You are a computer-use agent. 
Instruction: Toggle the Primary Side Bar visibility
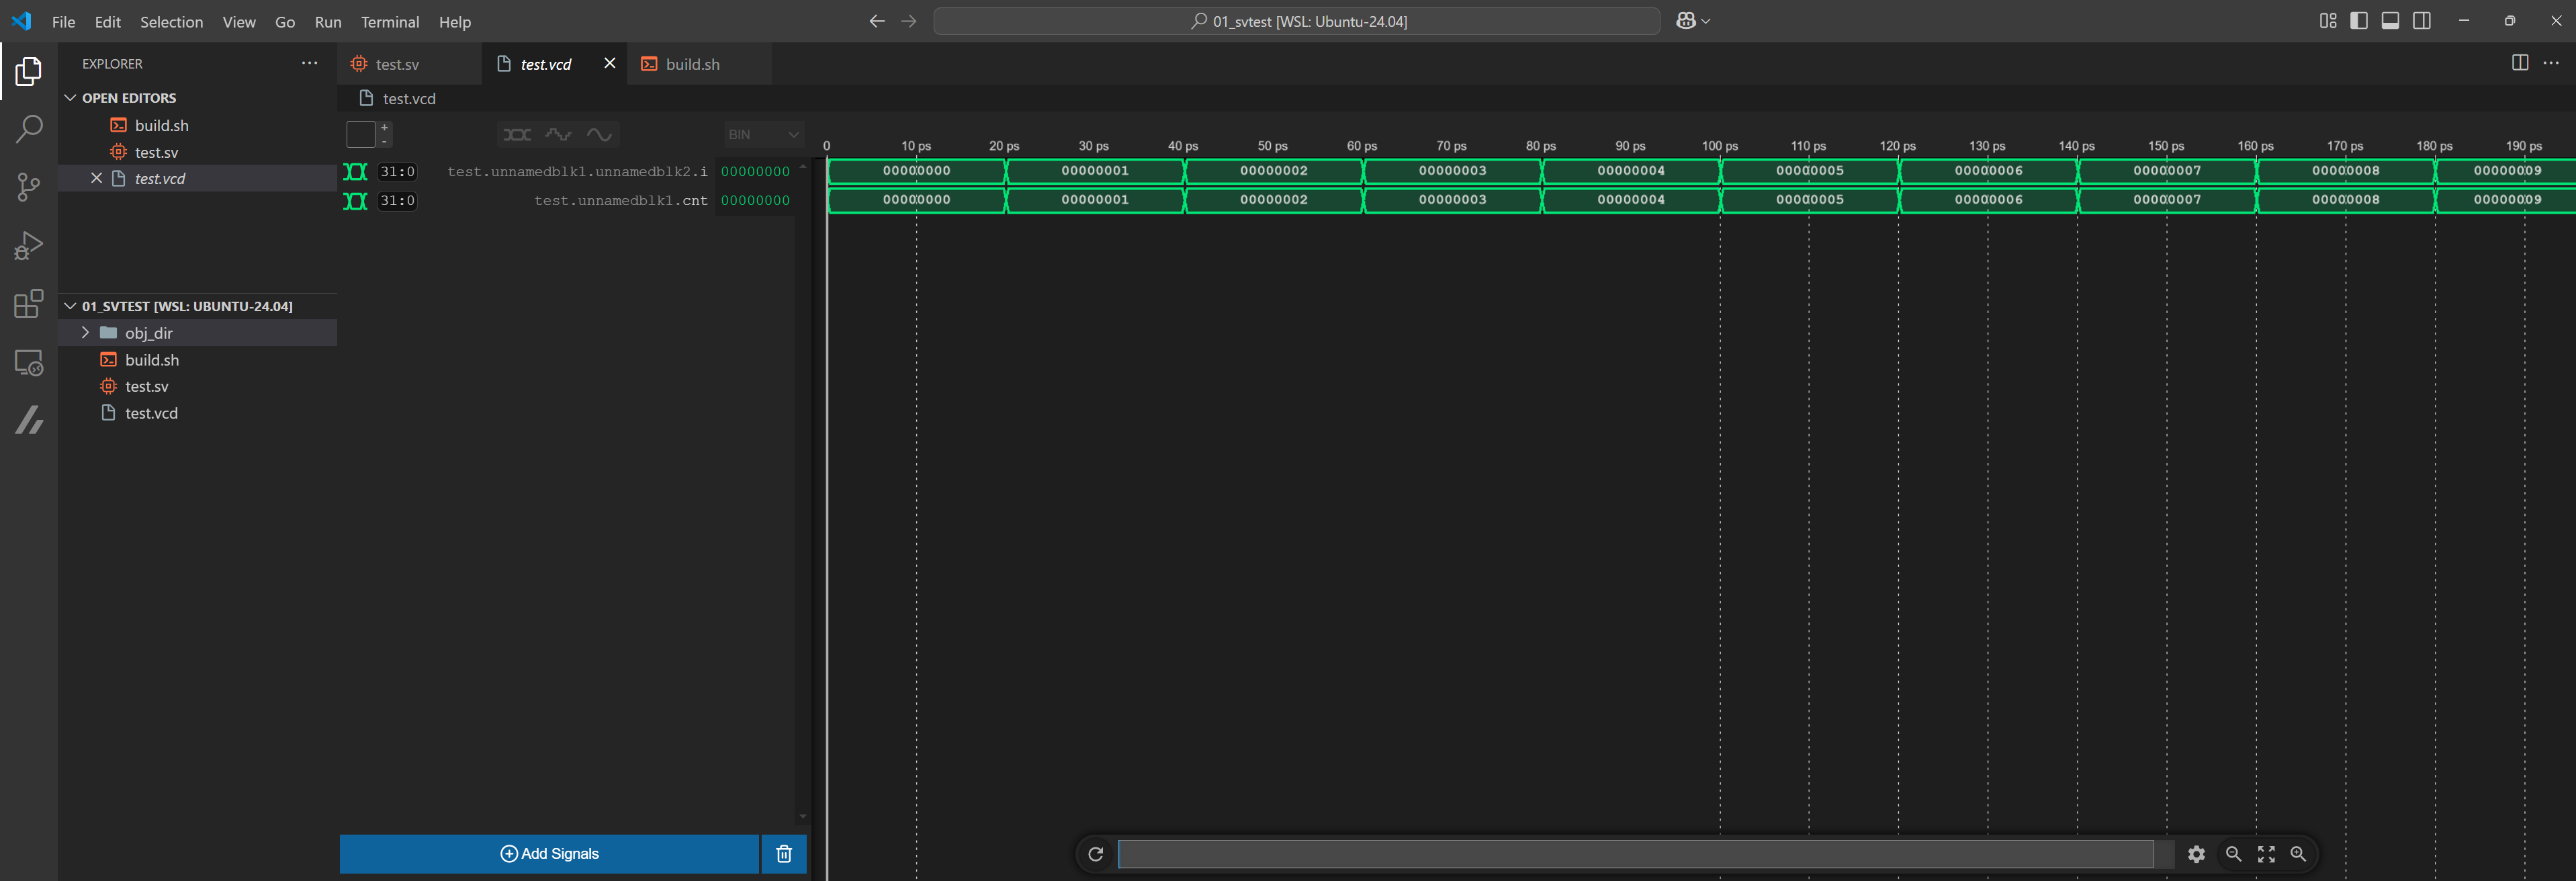coord(2359,21)
